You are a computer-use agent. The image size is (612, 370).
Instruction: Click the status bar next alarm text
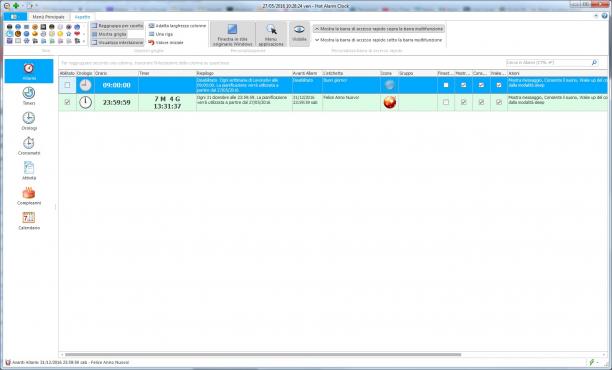tap(70, 363)
